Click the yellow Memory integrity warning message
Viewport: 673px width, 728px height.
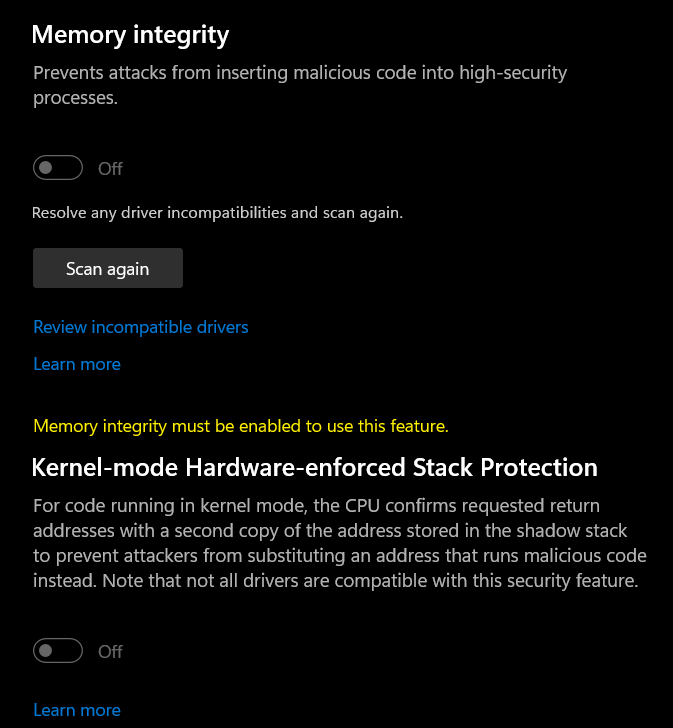coord(241,426)
